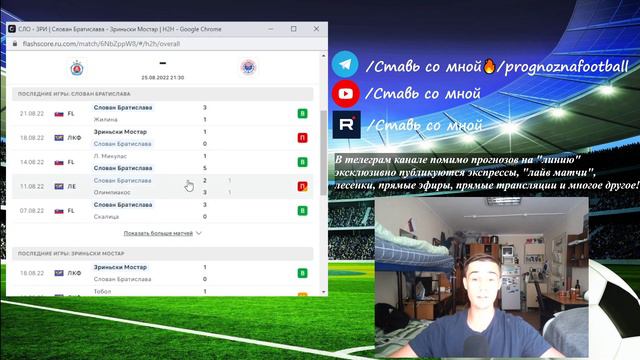Viewport: 640px width, 360px height.
Task: Click 'Тобол' team name
Action: coord(102,291)
